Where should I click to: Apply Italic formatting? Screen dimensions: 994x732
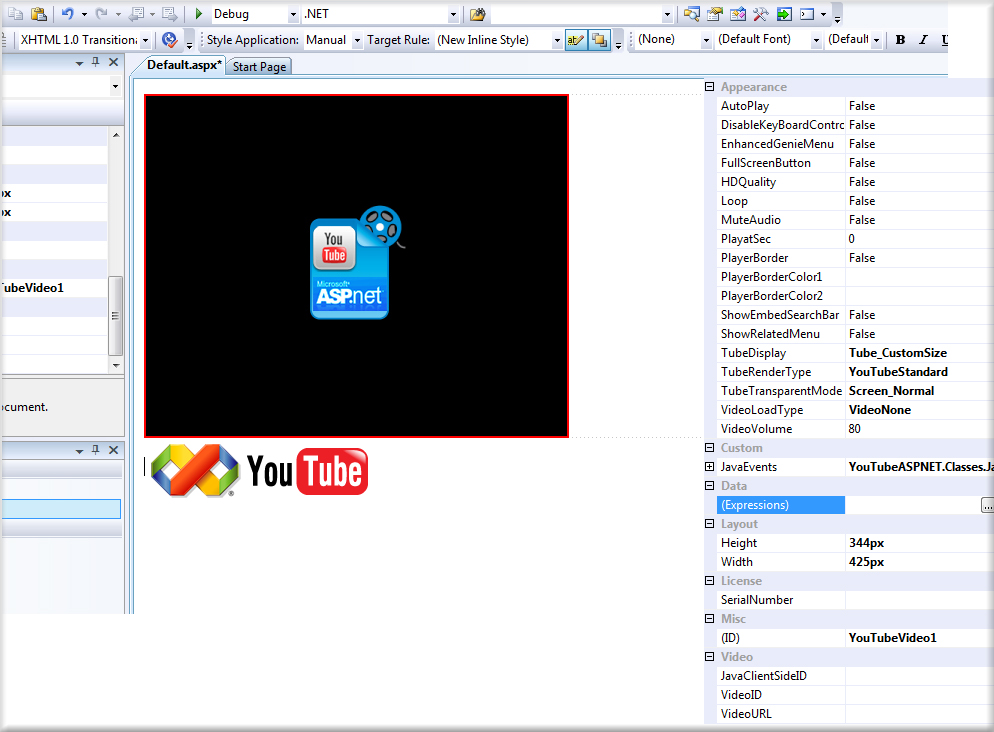pyautogui.click(x=923, y=40)
